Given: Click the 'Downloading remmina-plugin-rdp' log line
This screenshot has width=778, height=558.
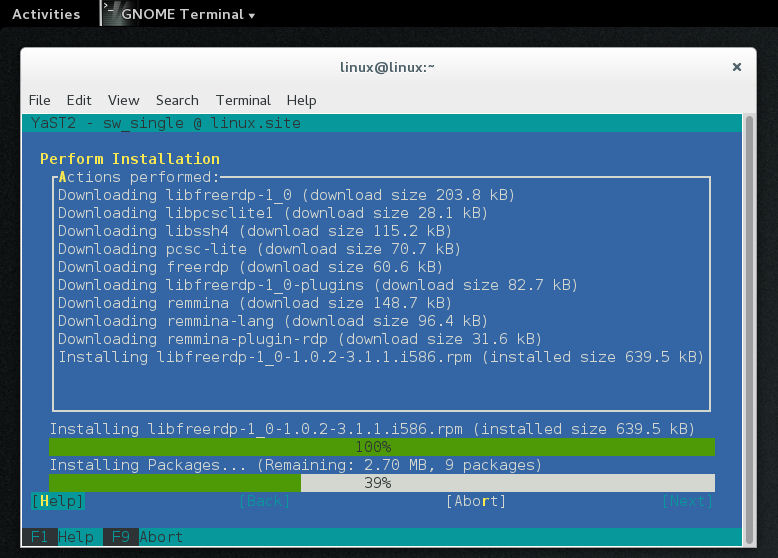Looking at the screenshot, I should [x=300, y=339].
